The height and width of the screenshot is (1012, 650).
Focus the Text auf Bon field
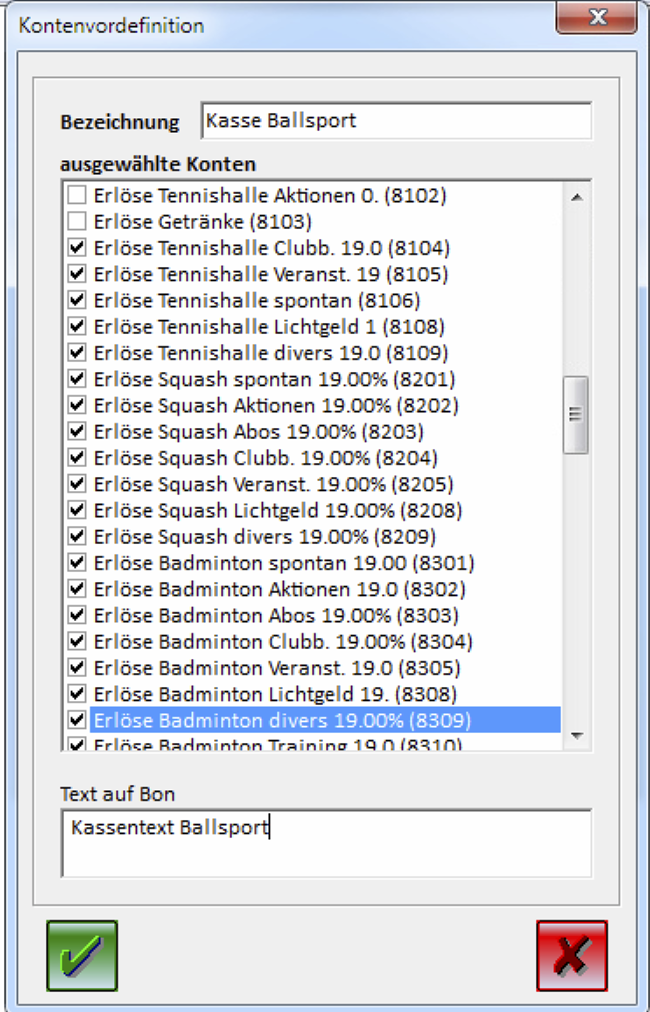click(x=326, y=842)
